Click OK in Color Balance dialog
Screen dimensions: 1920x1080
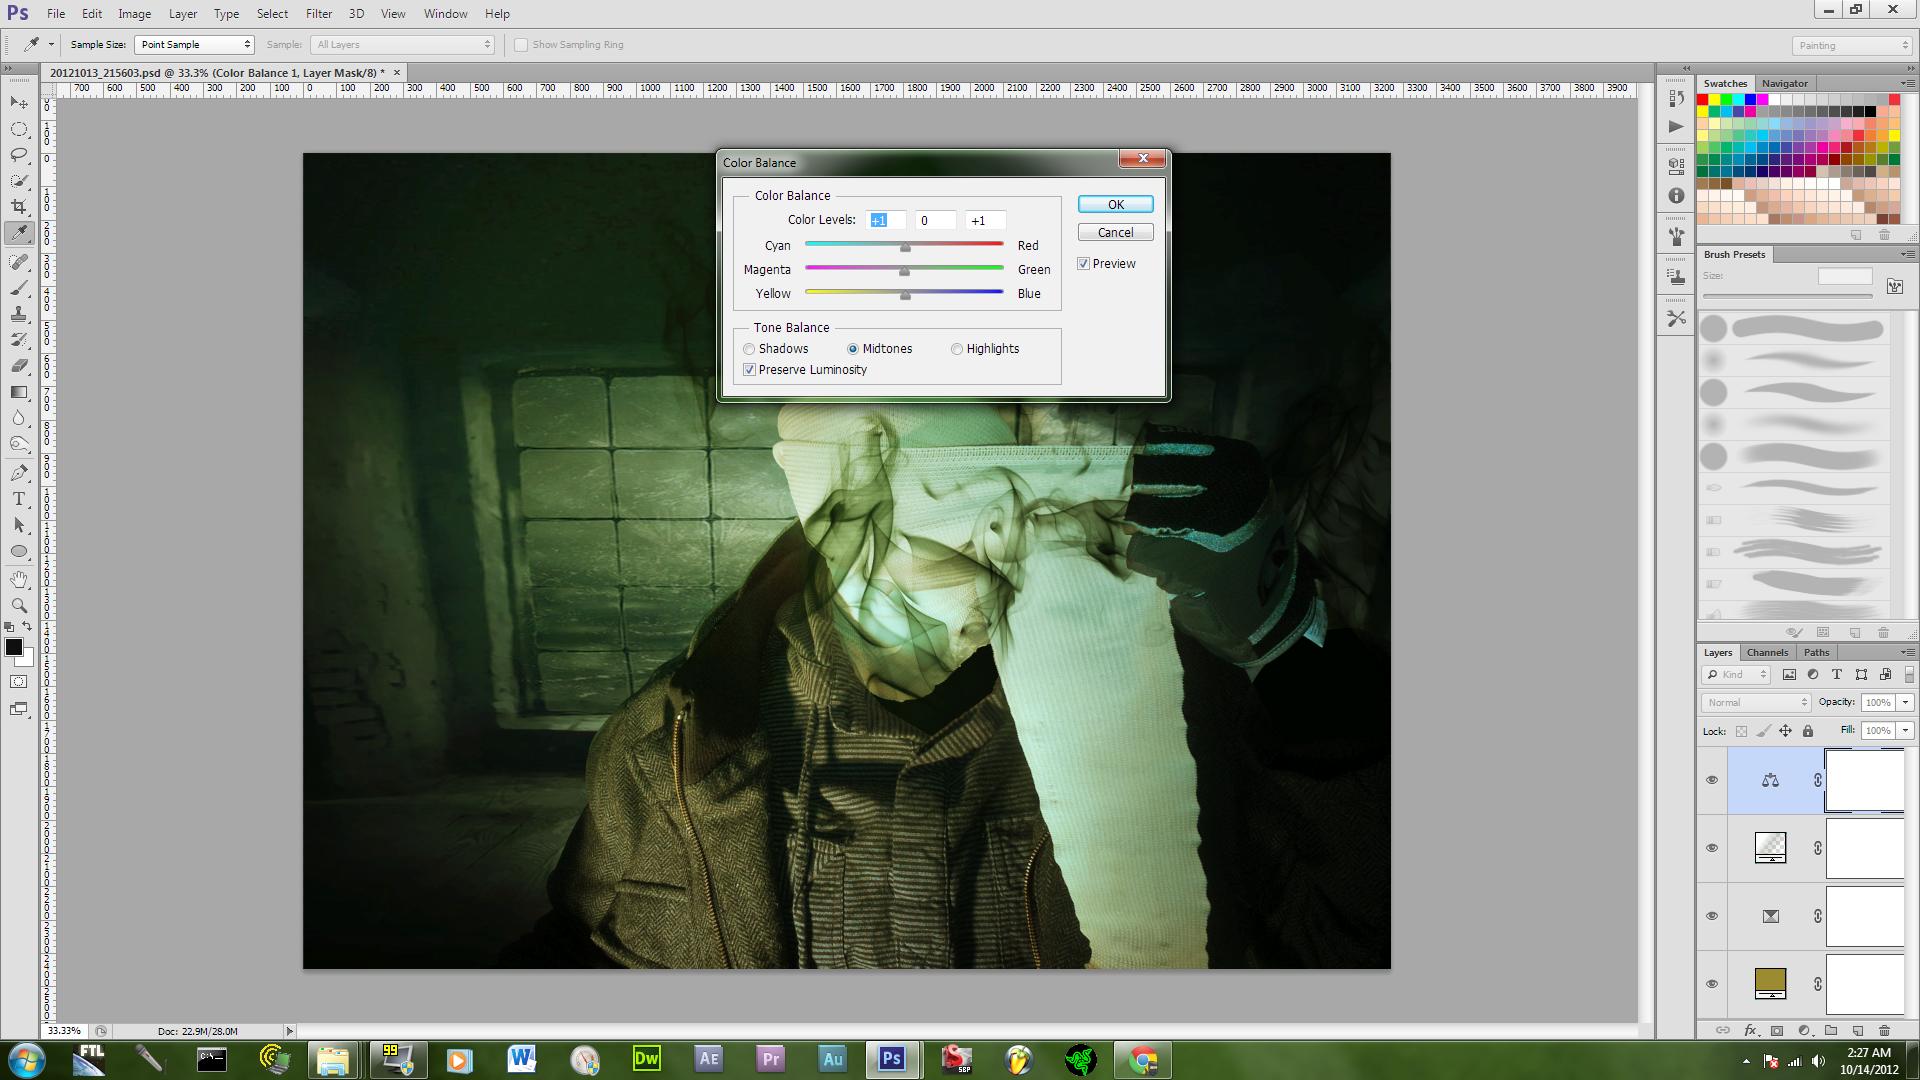point(1116,204)
